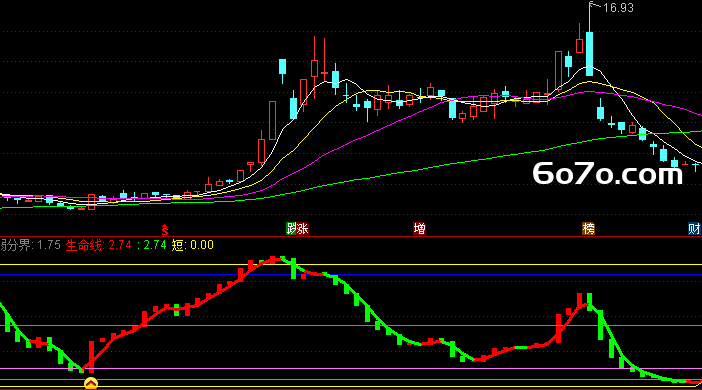The image size is (702, 390).
Task: Click the 增 info marker icon
Action: 419,228
